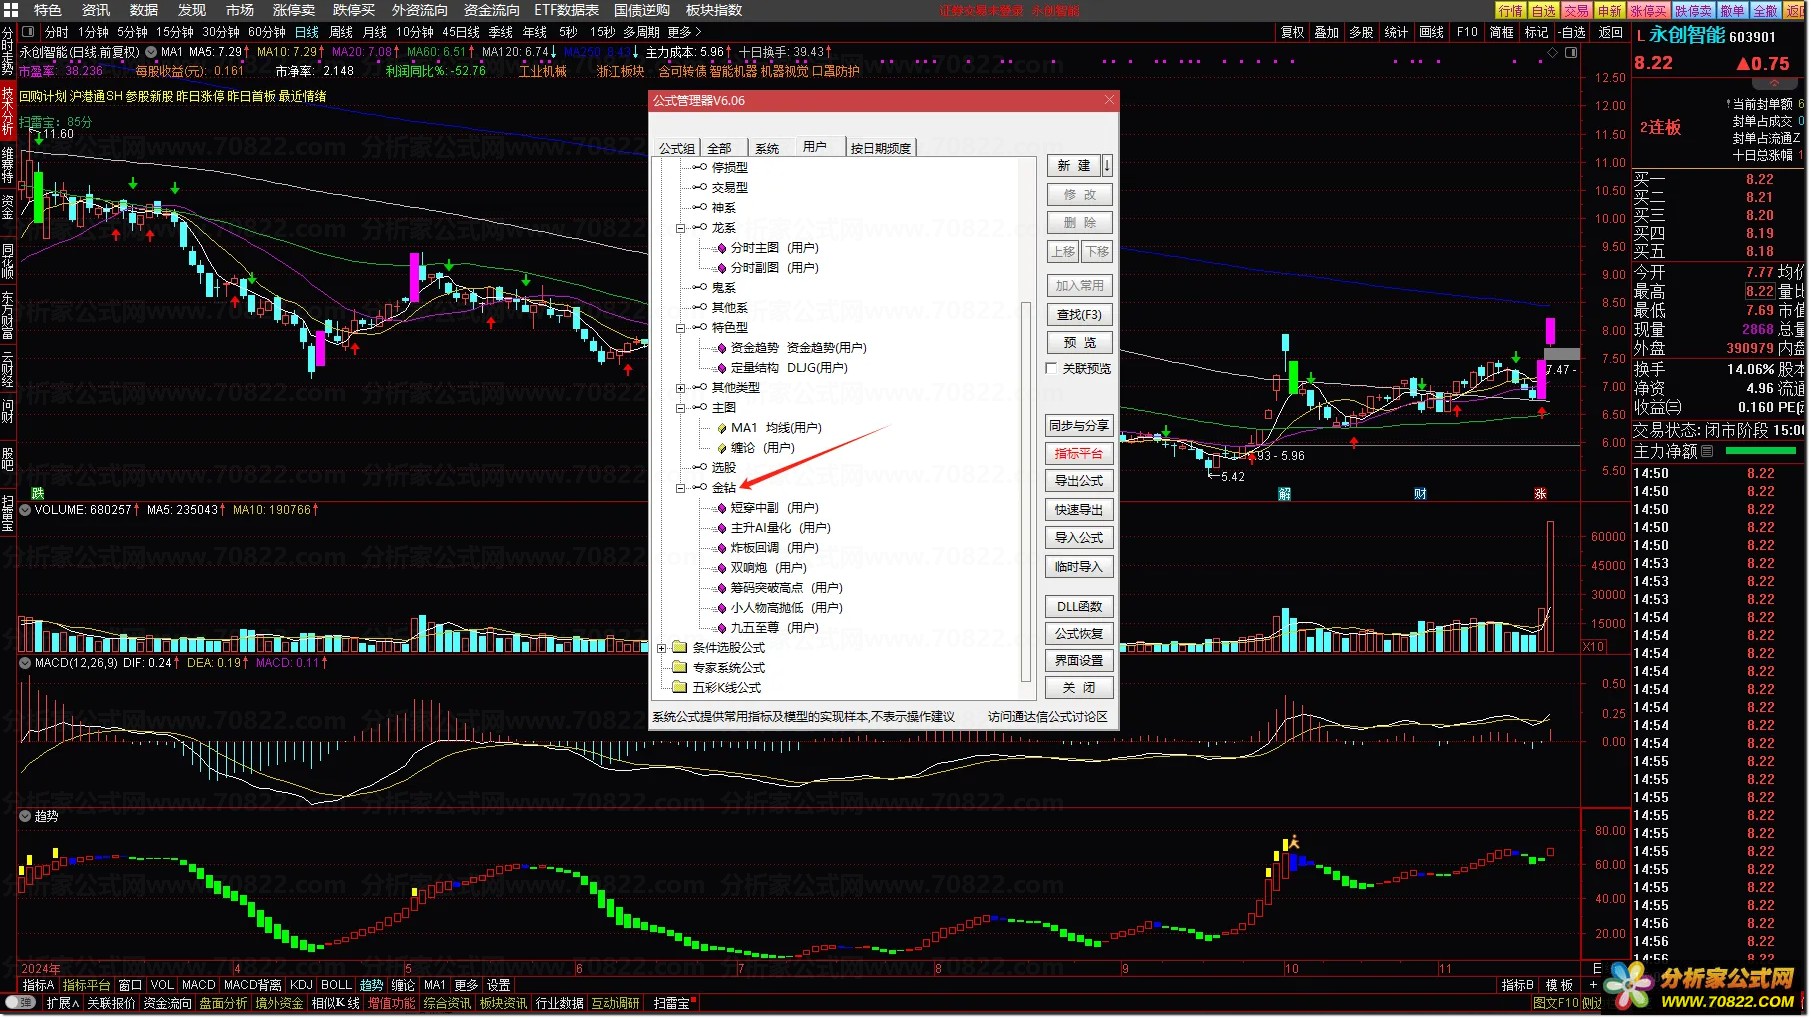Image resolution: width=1811 pixels, height=1018 pixels.
Task: Click the 同步与分享 button
Action: (x=1079, y=426)
